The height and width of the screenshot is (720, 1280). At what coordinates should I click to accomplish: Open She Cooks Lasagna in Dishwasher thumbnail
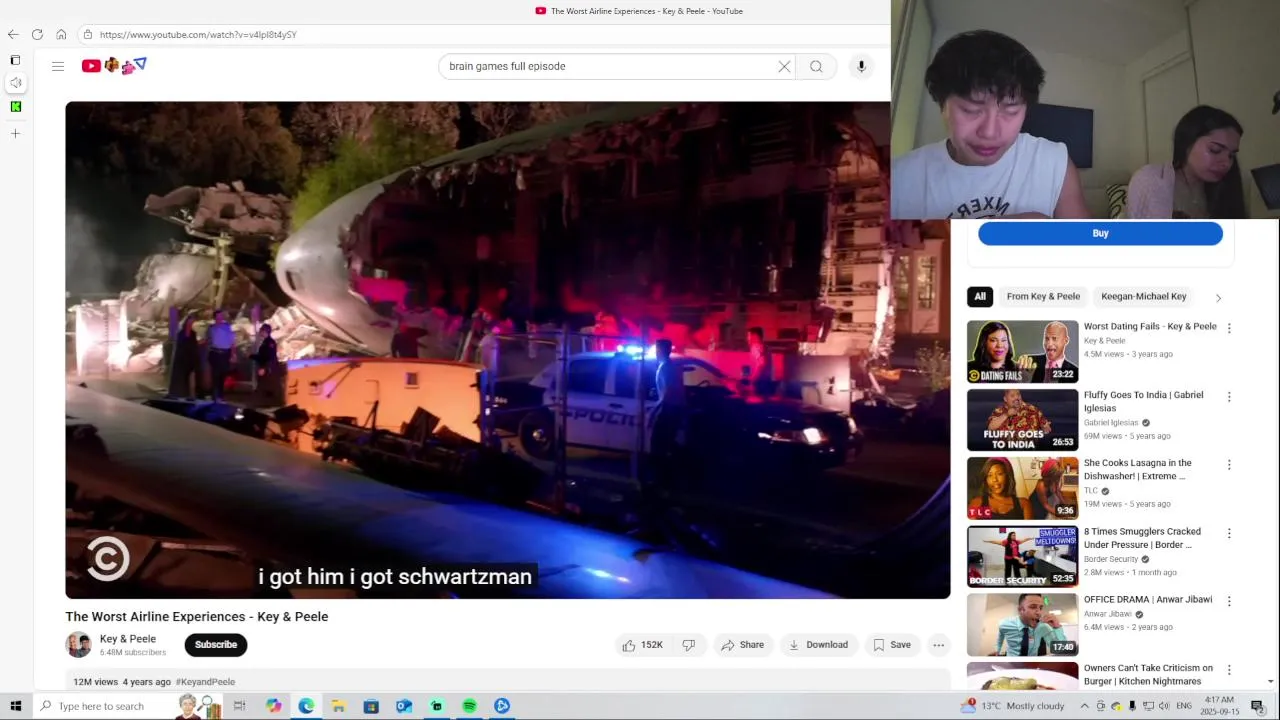tap(1022, 488)
